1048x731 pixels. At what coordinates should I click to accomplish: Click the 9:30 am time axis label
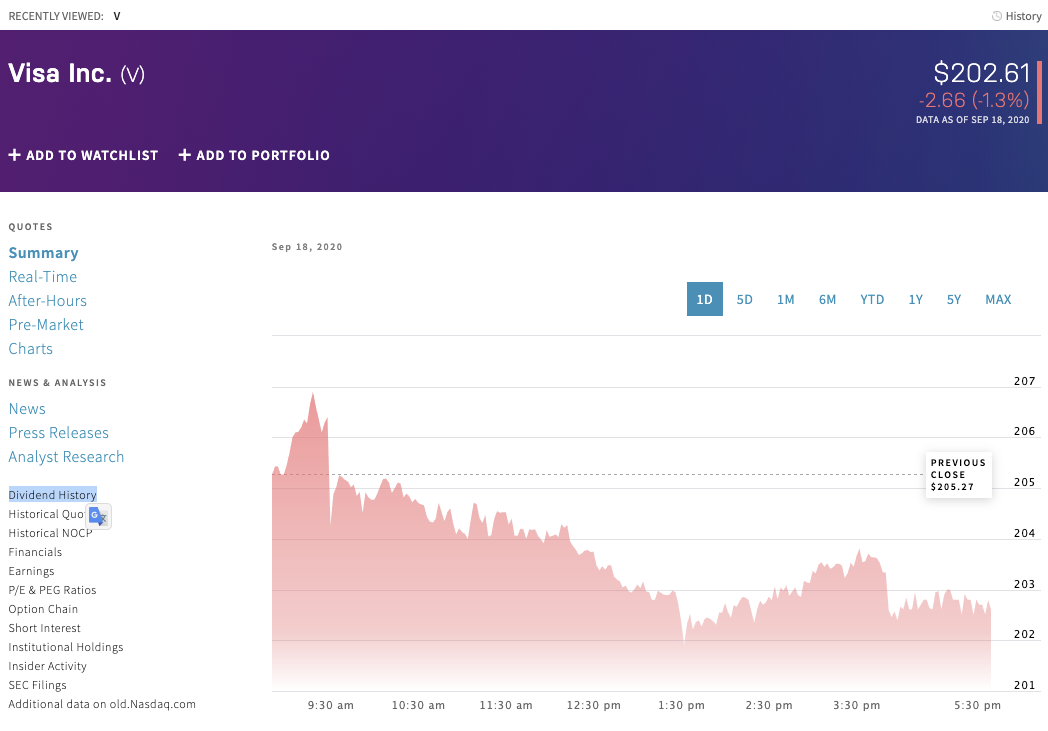point(331,706)
